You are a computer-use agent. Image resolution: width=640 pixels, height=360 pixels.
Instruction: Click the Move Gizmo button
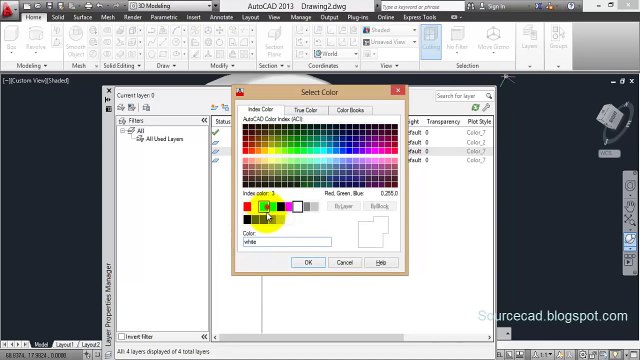tap(493, 39)
